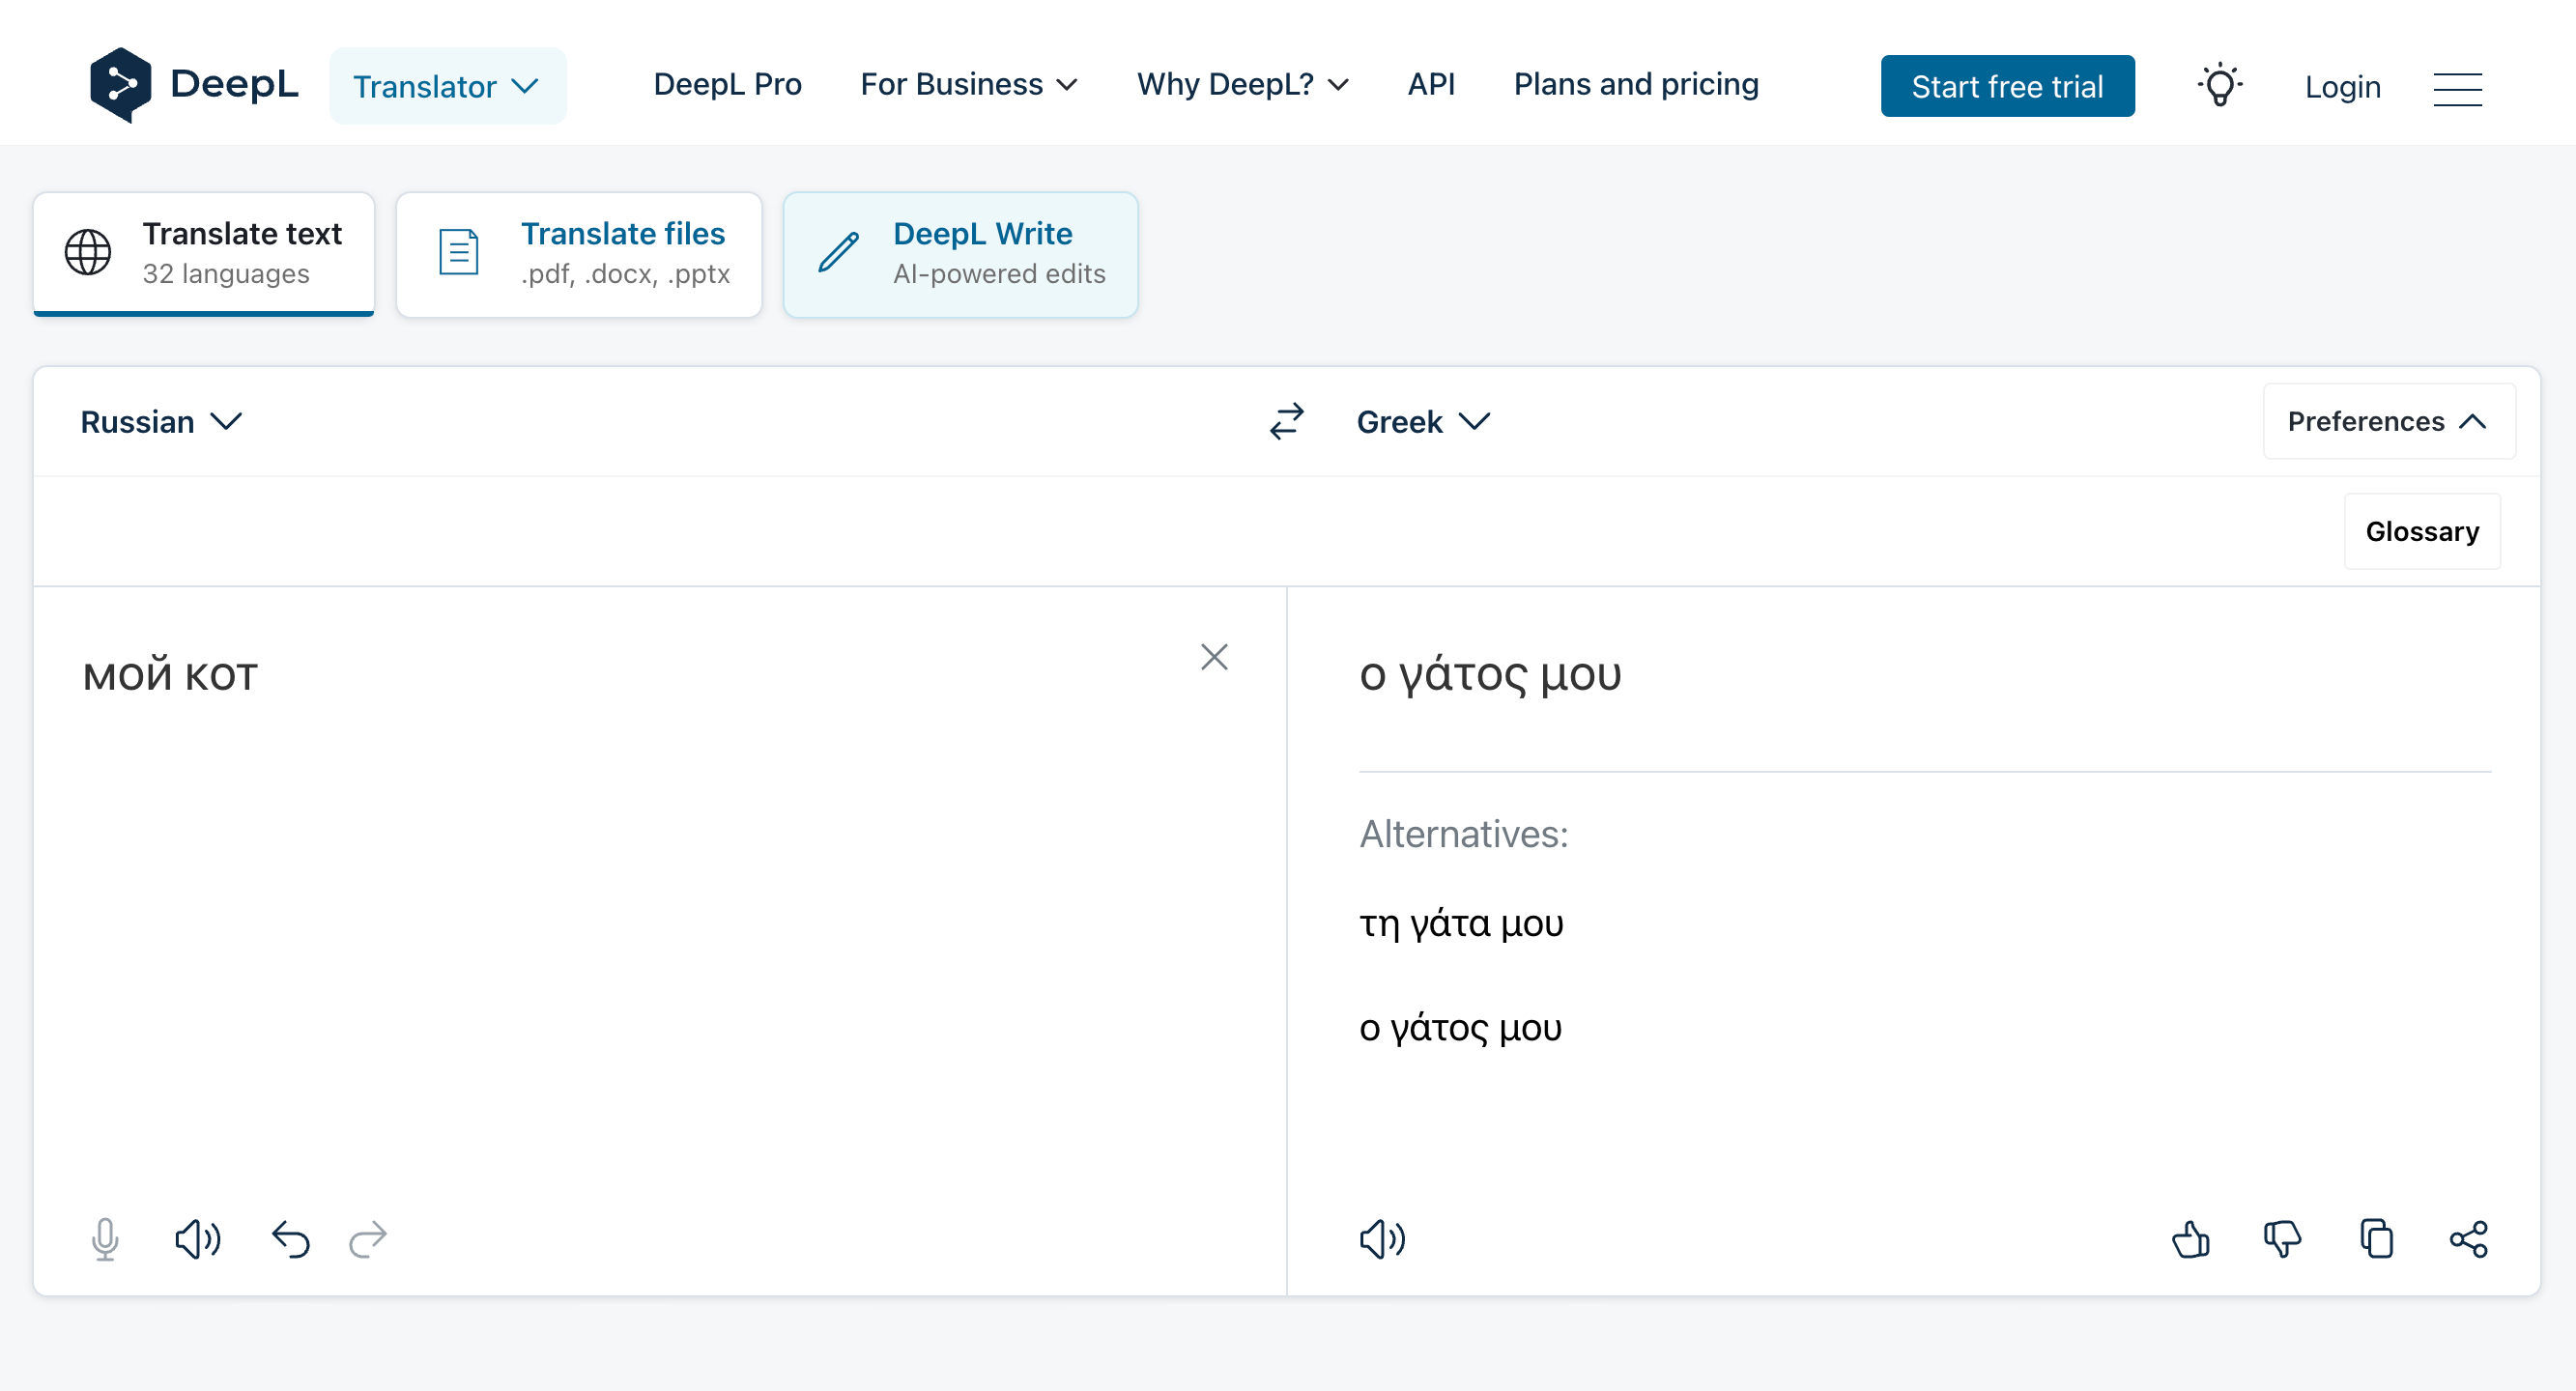The width and height of the screenshot is (2576, 1391).
Task: Copy the translation to clipboard
Action: [x=2377, y=1239]
